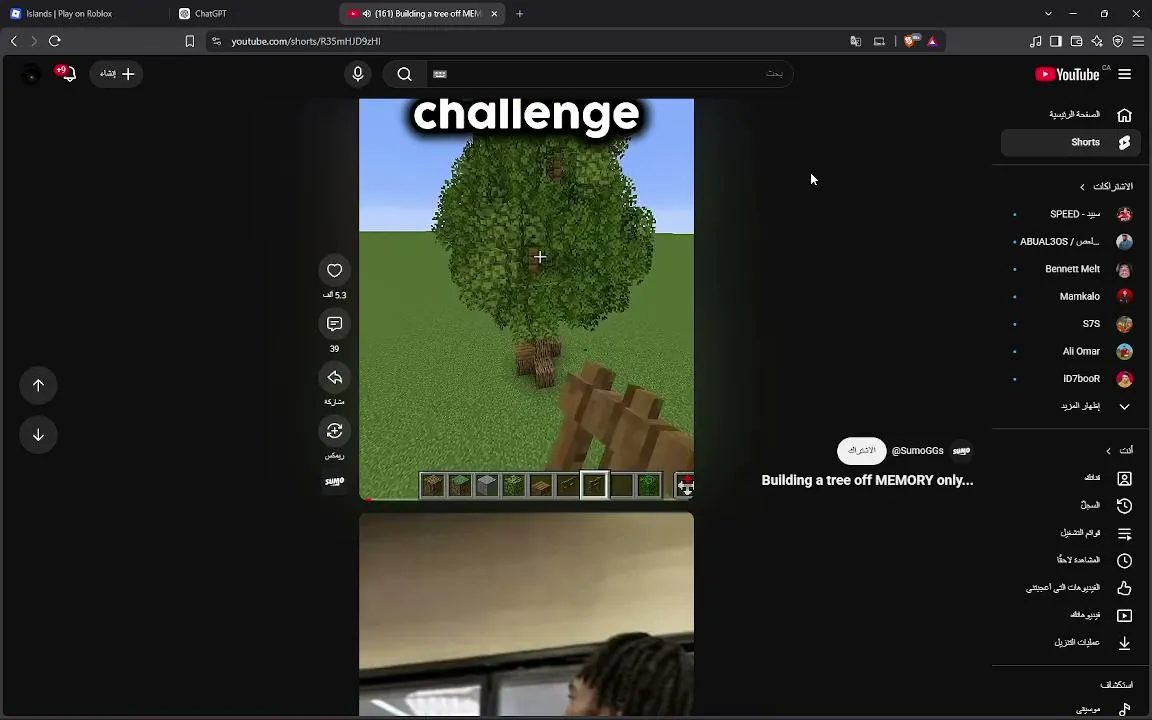Close the active YouTube tab

pos(494,14)
